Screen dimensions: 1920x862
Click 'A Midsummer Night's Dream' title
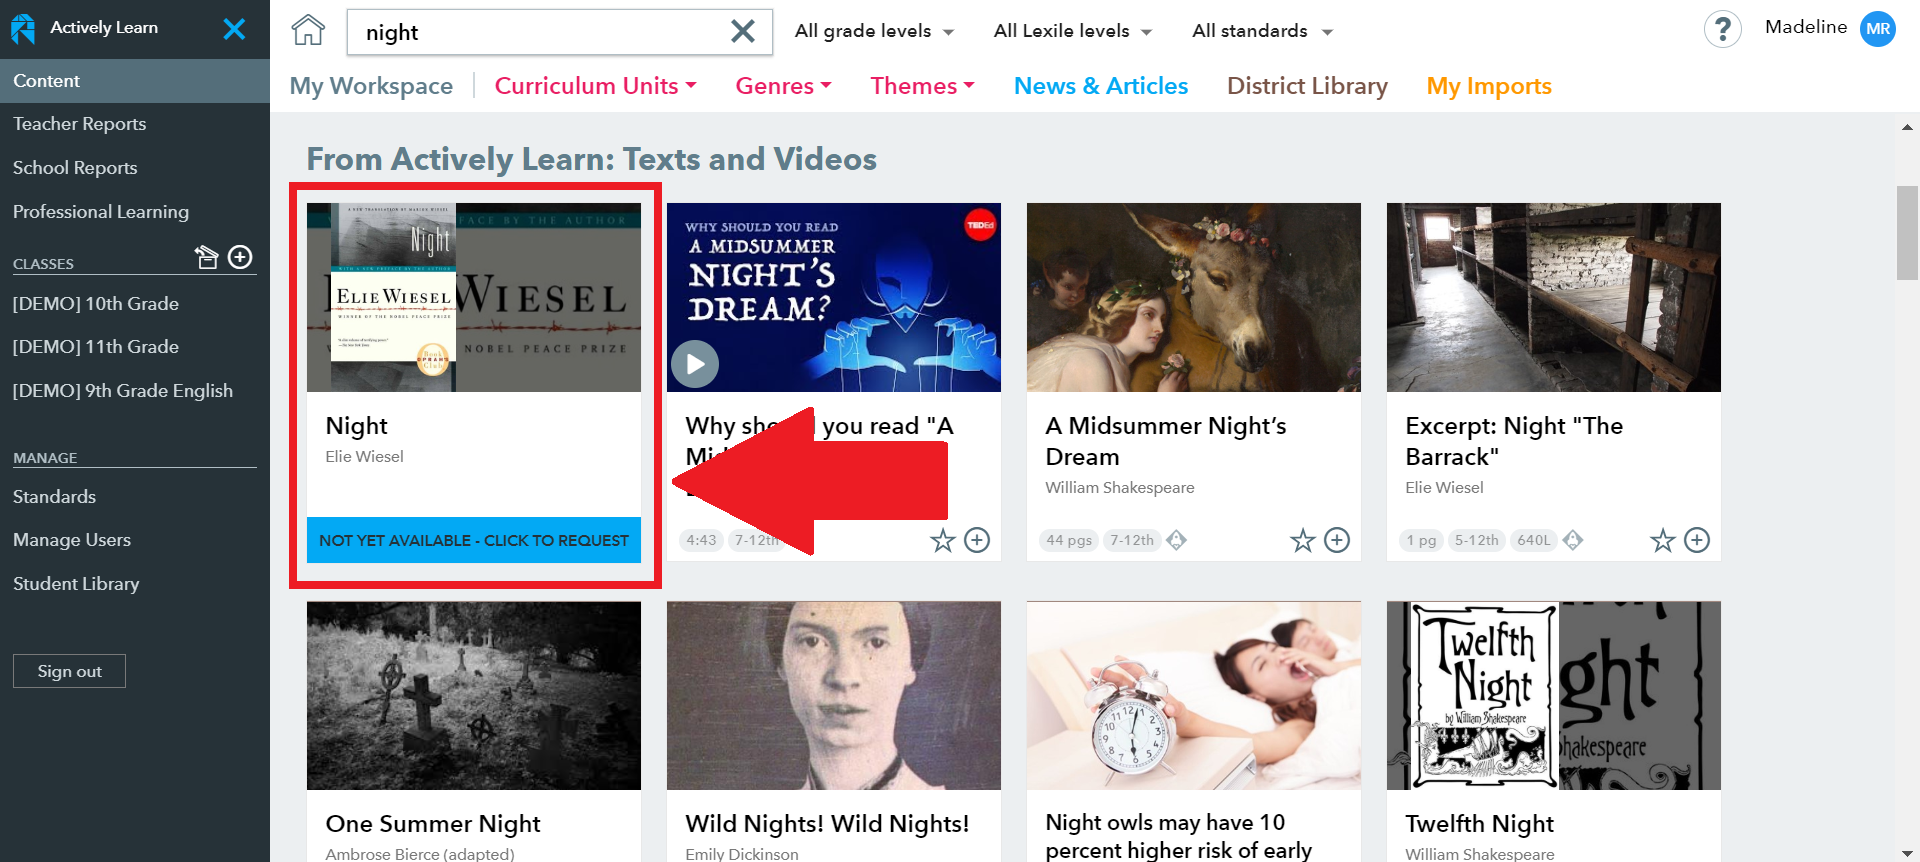click(1166, 441)
